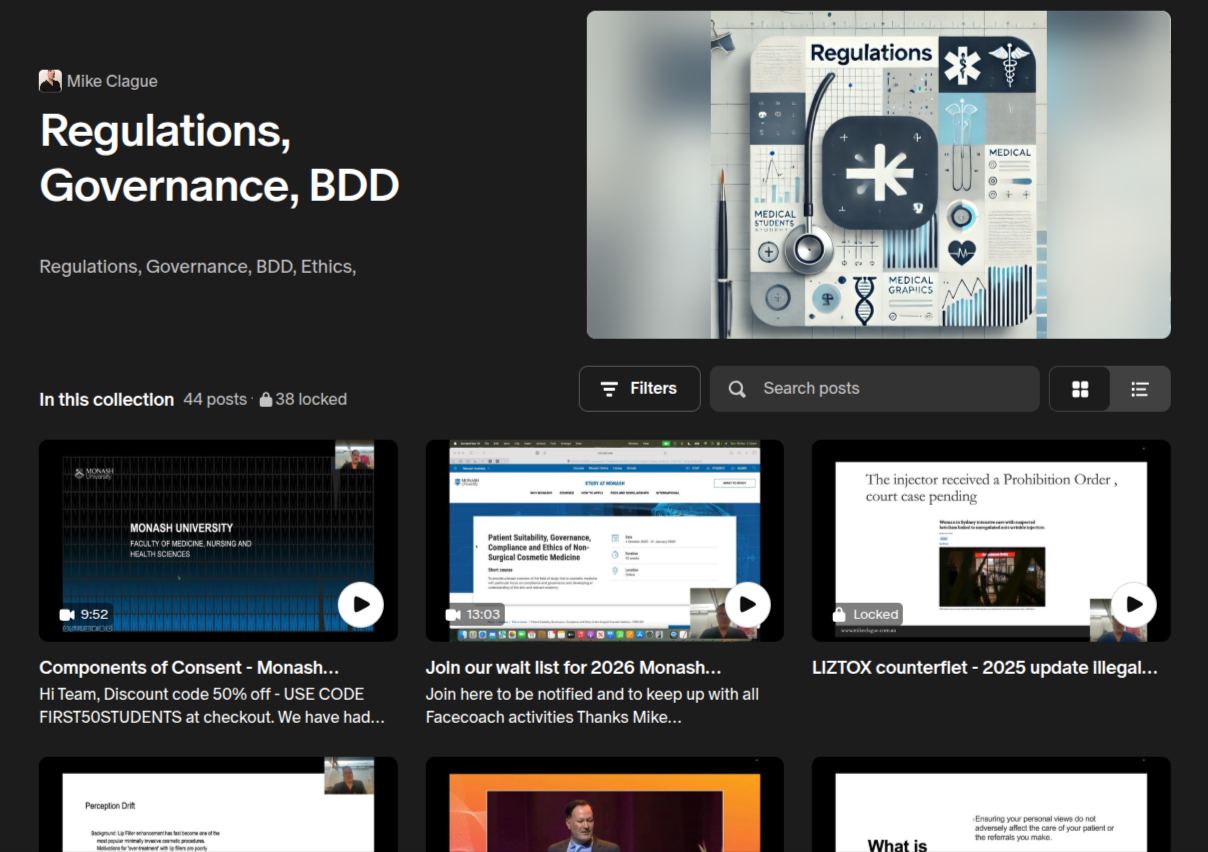This screenshot has width=1208, height=852.
Task: Open Components of Consent - Monash post title
Action: (189, 667)
